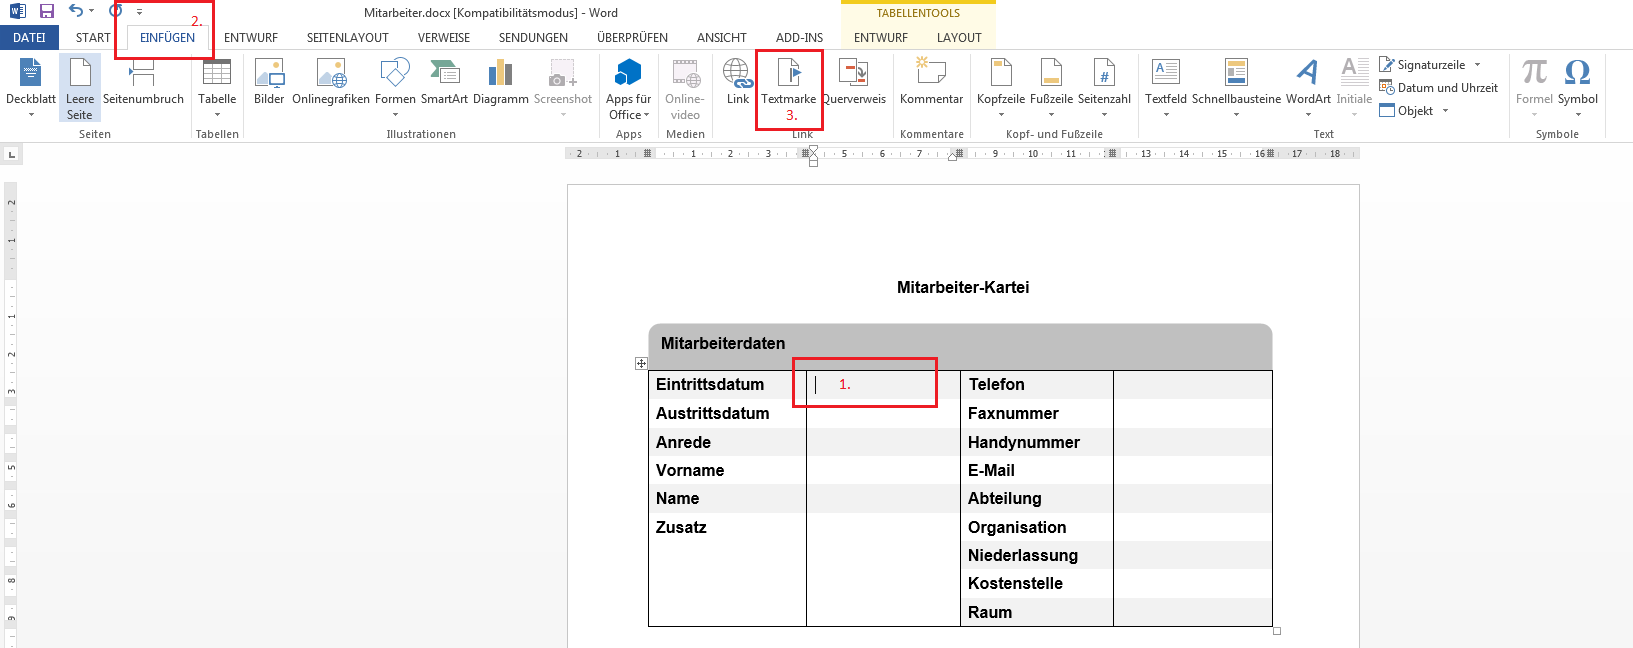
Task: Click the Save icon in quick access toolbar
Action: (47, 11)
